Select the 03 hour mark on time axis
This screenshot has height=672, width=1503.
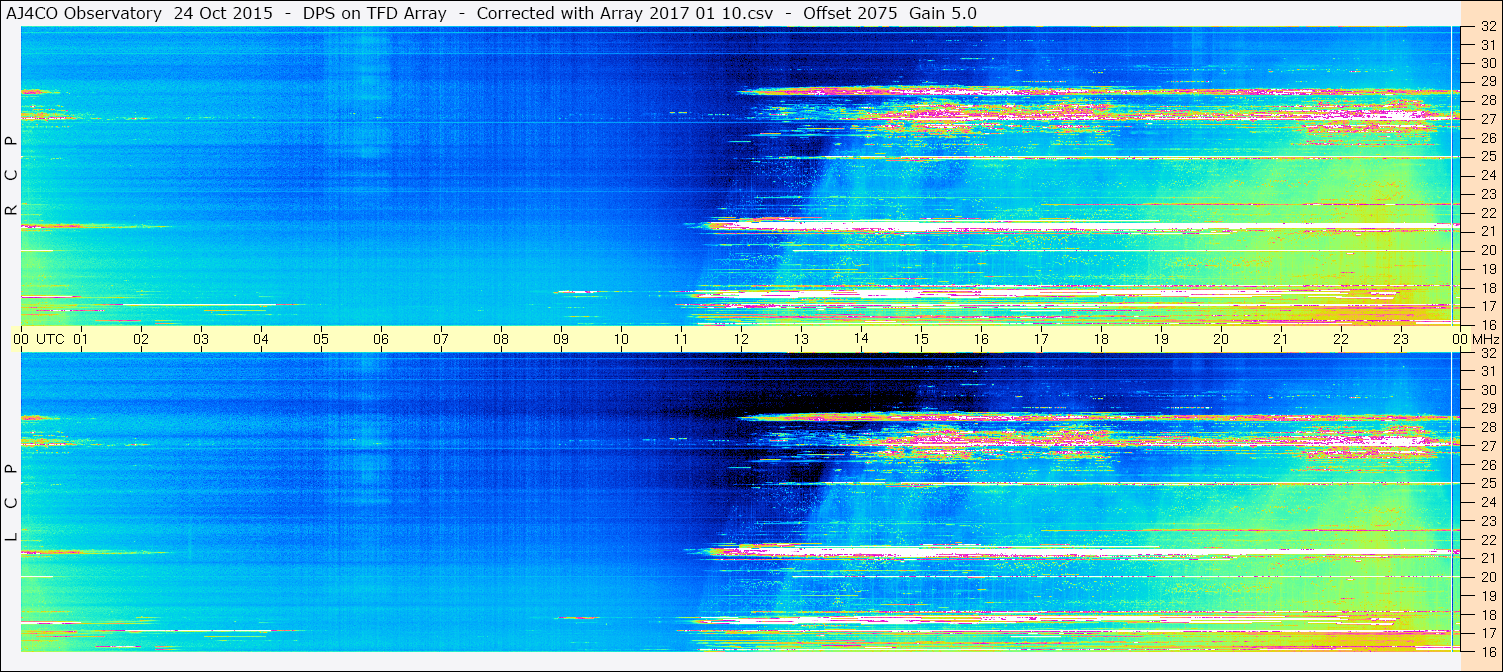coord(201,339)
